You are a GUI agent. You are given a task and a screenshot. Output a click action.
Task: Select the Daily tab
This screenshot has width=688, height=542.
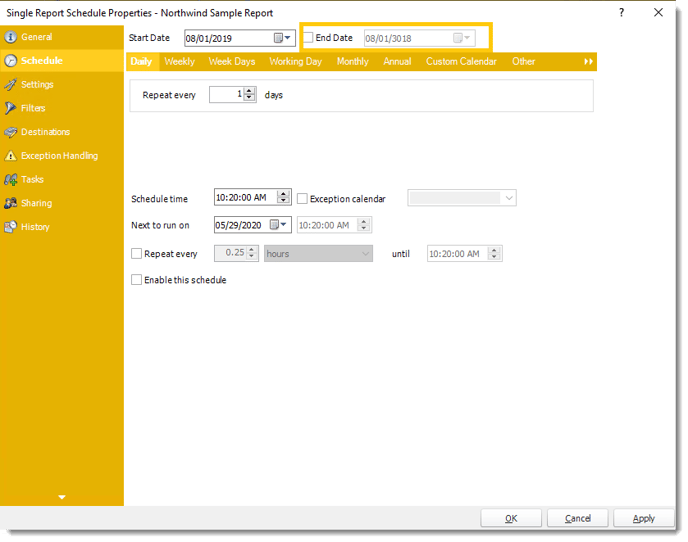coord(141,62)
